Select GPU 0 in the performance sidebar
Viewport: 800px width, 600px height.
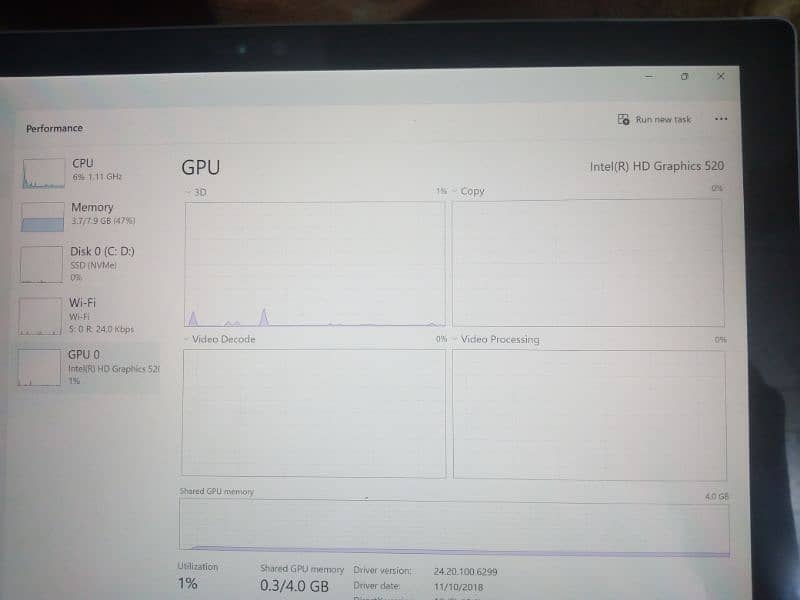pos(89,367)
